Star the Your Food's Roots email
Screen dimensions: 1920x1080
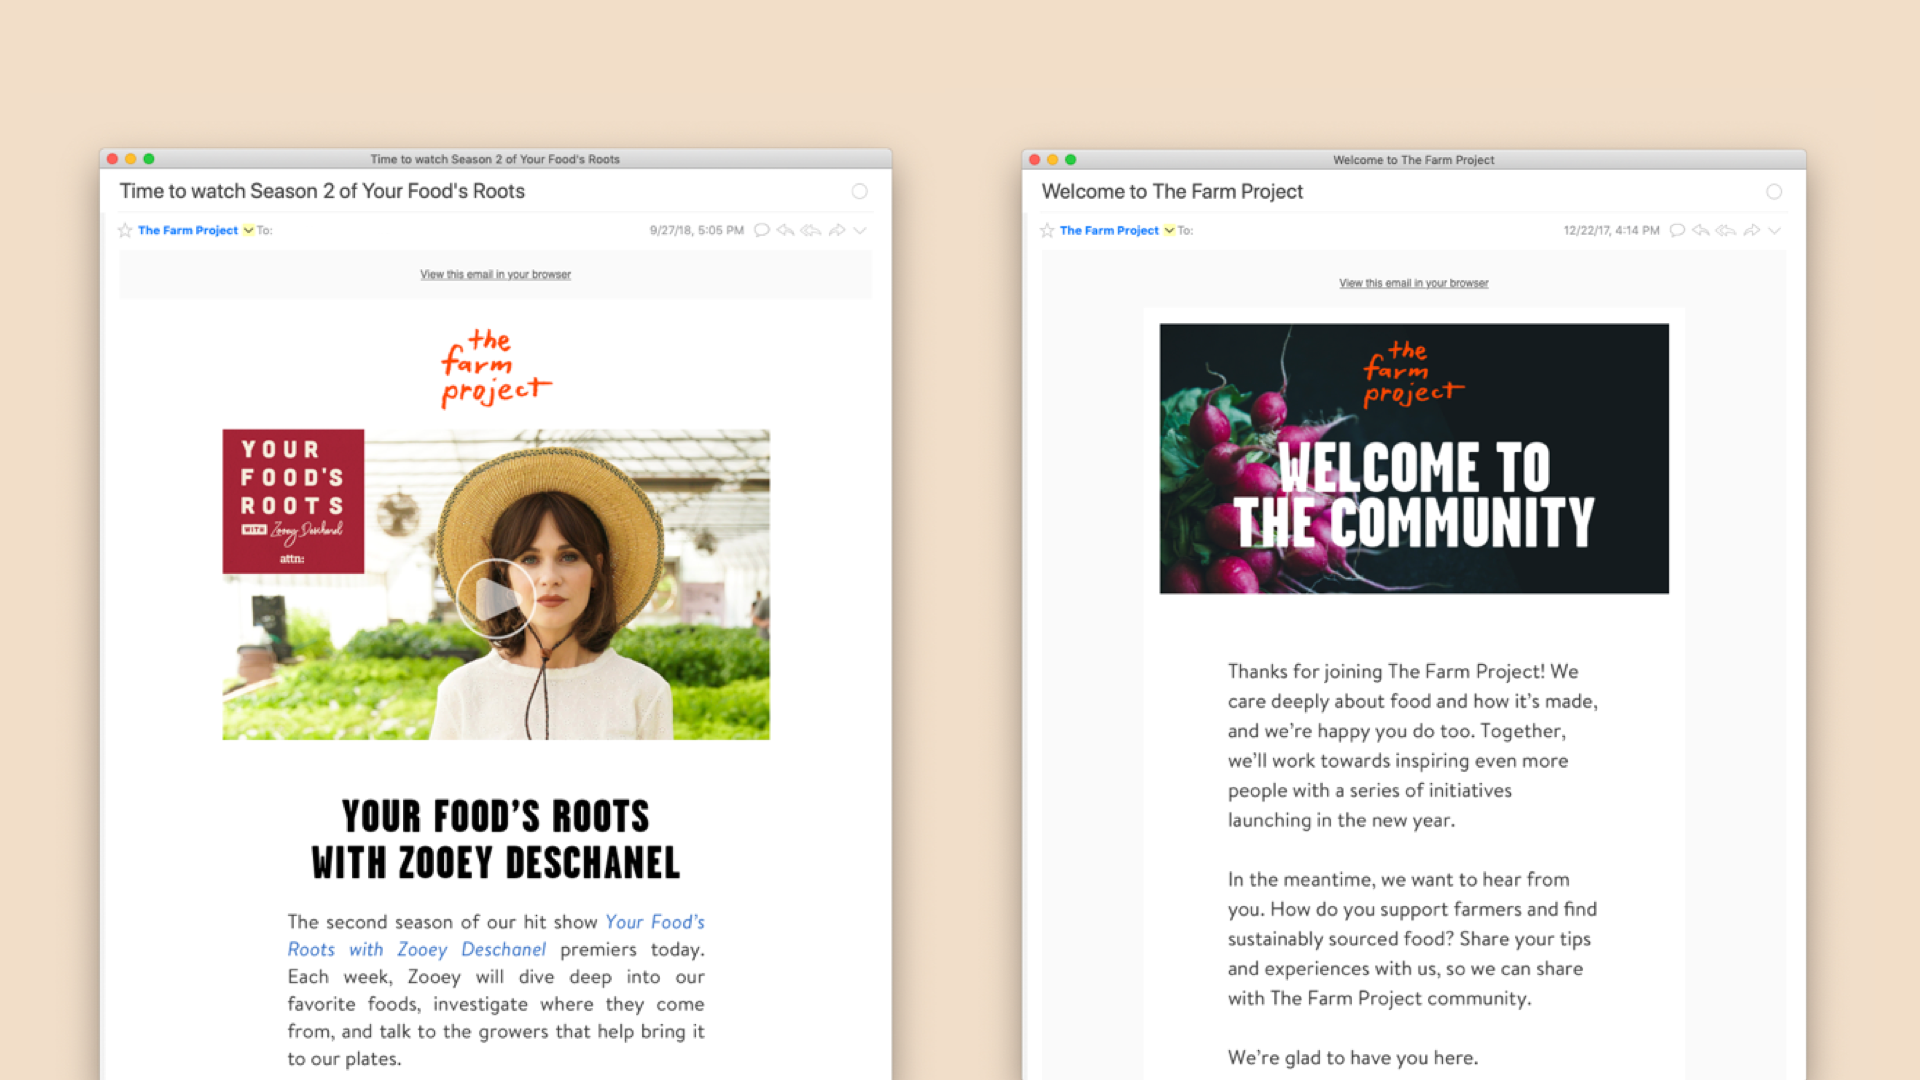(x=125, y=230)
